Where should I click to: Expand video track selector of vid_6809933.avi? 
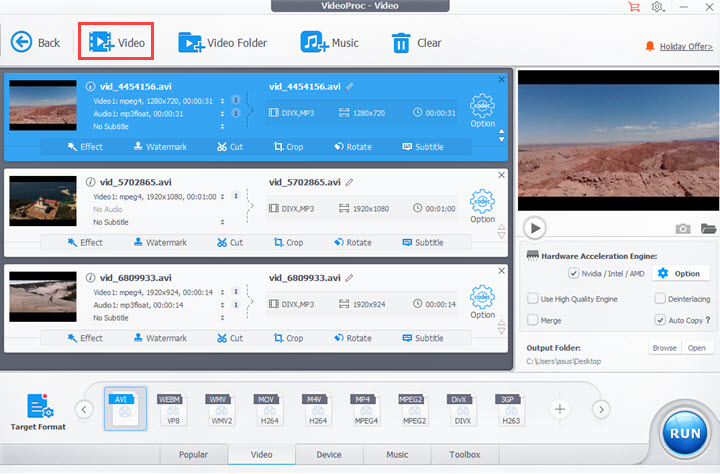(222, 292)
